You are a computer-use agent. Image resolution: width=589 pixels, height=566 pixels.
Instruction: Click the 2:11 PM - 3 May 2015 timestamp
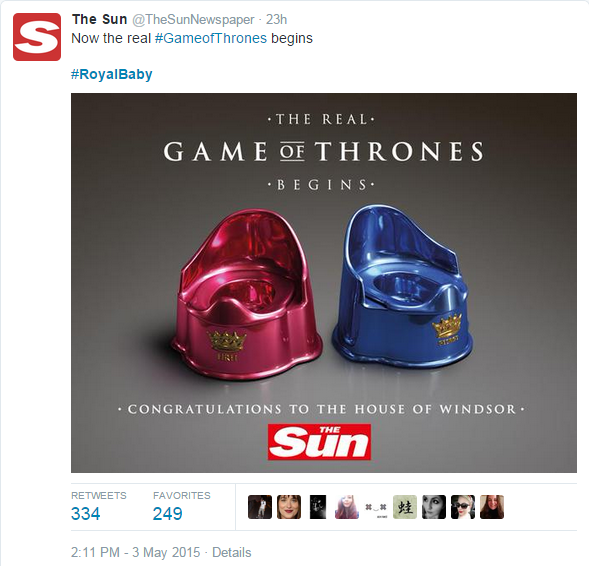click(136, 552)
